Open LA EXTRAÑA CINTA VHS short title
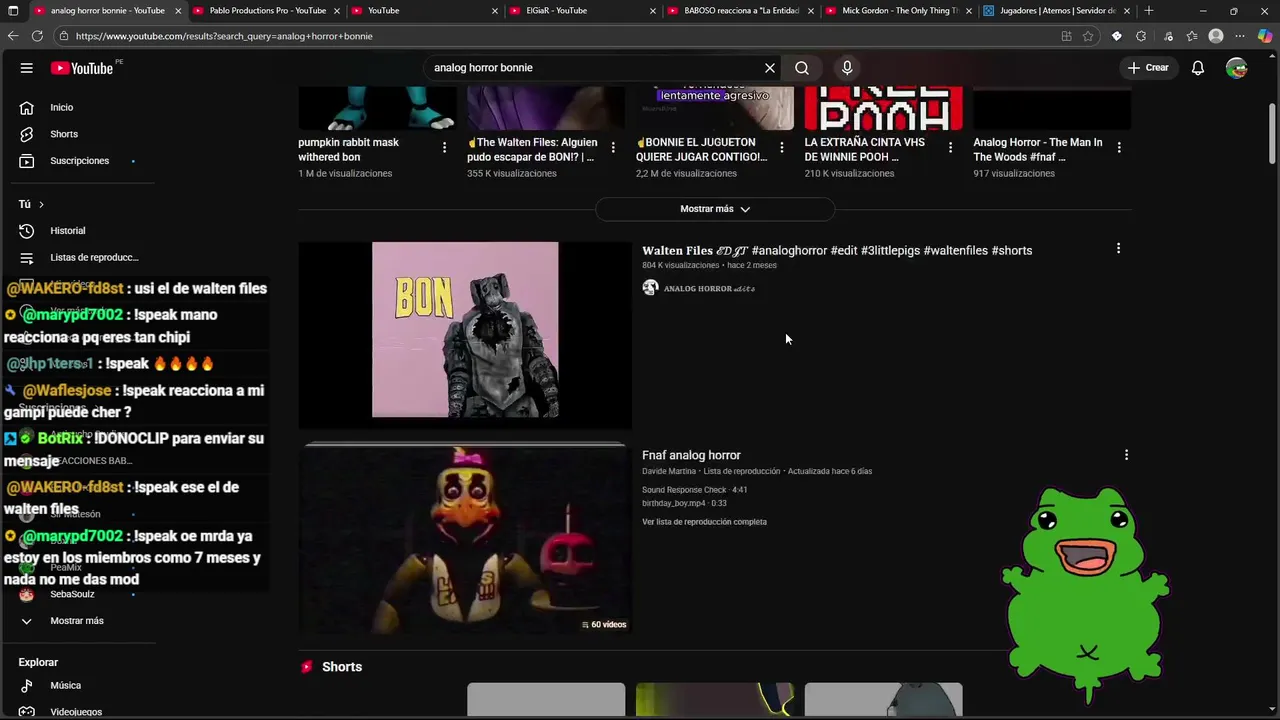Screen dimensions: 1280x720 tap(865, 150)
